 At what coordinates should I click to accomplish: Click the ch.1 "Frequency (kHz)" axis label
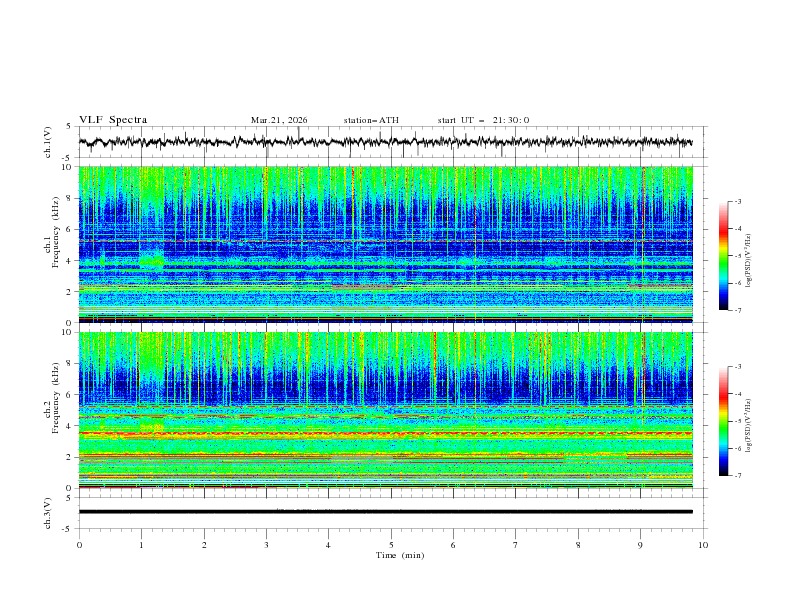[x=56, y=233]
